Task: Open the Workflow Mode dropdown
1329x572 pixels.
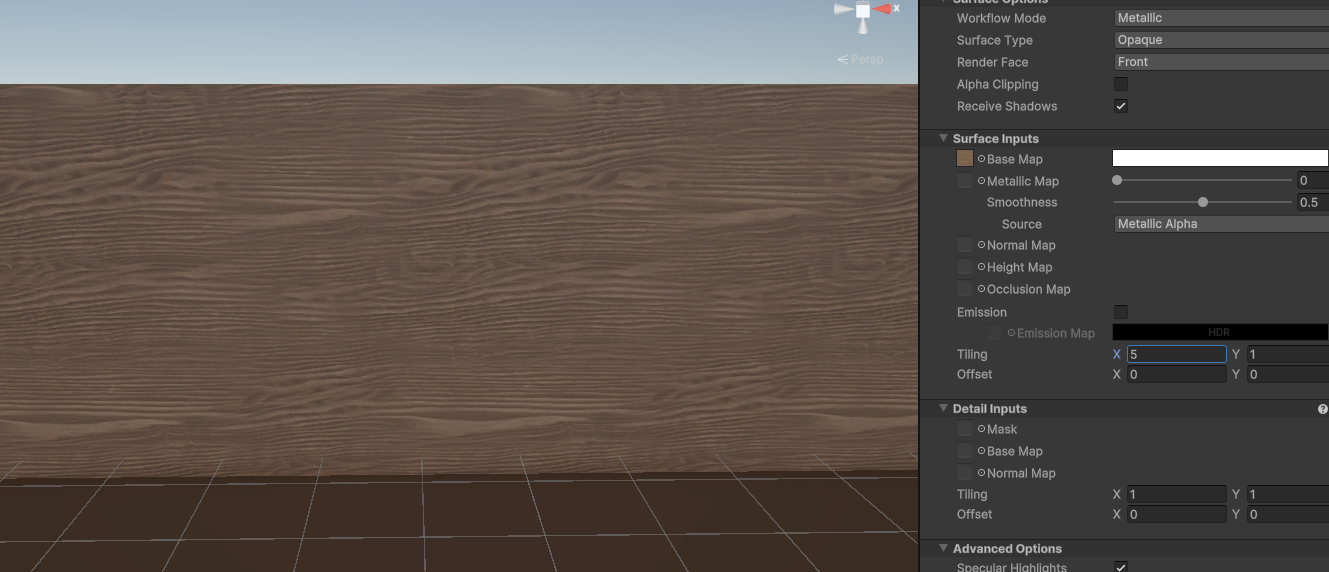Action: [1221, 18]
